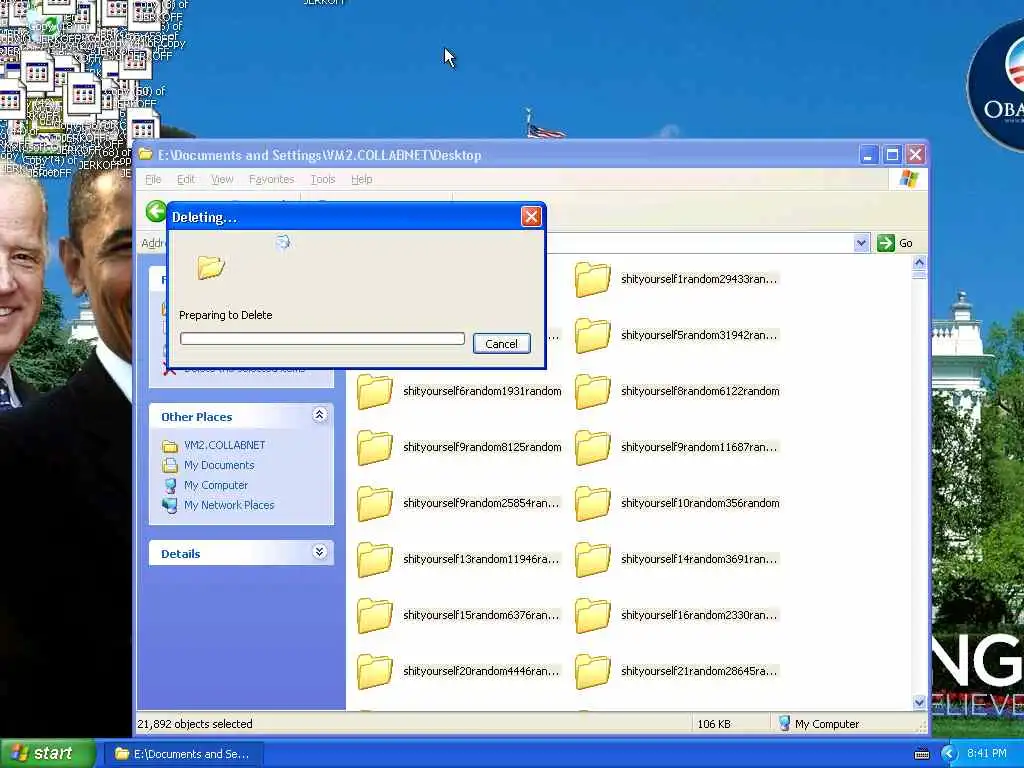The image size is (1024, 768).
Task: Open the View menu
Action: tap(222, 179)
